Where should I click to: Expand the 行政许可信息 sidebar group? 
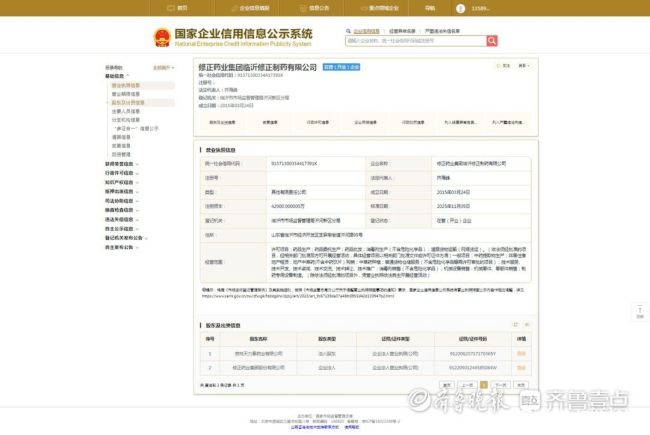[122, 173]
